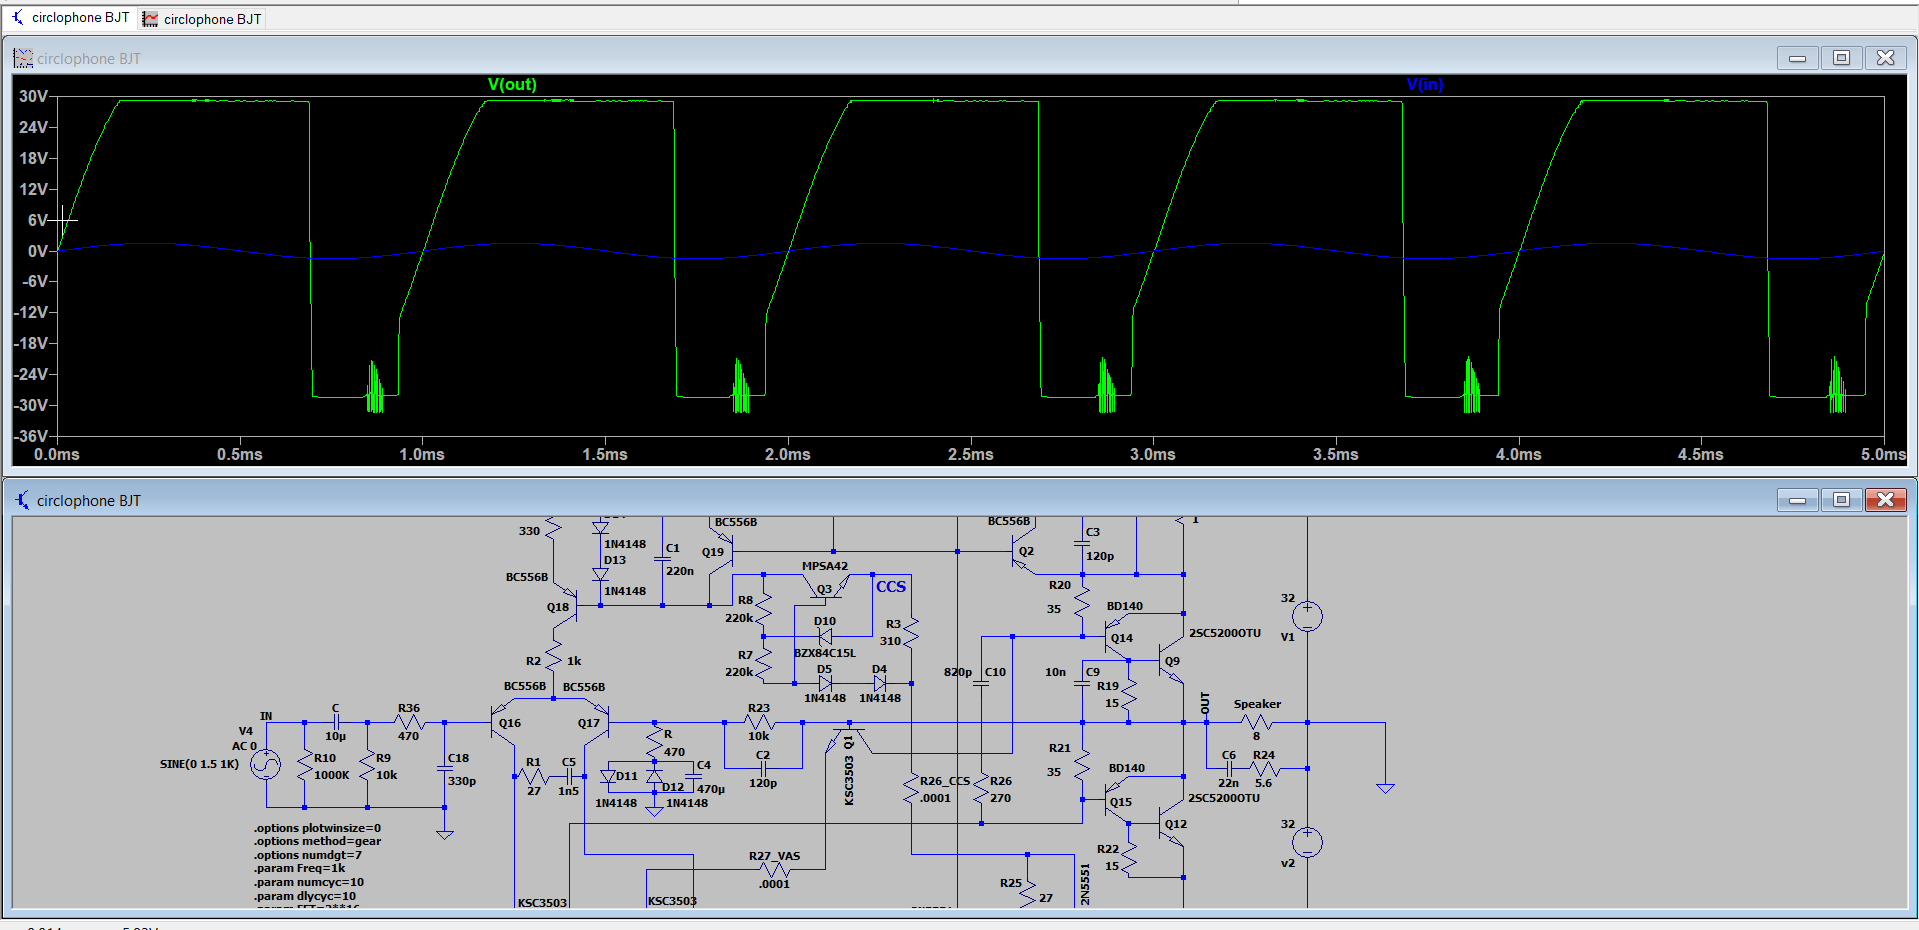1919x930 pixels.
Task: Select the Speaker resistor symbol
Action: tap(1256, 722)
